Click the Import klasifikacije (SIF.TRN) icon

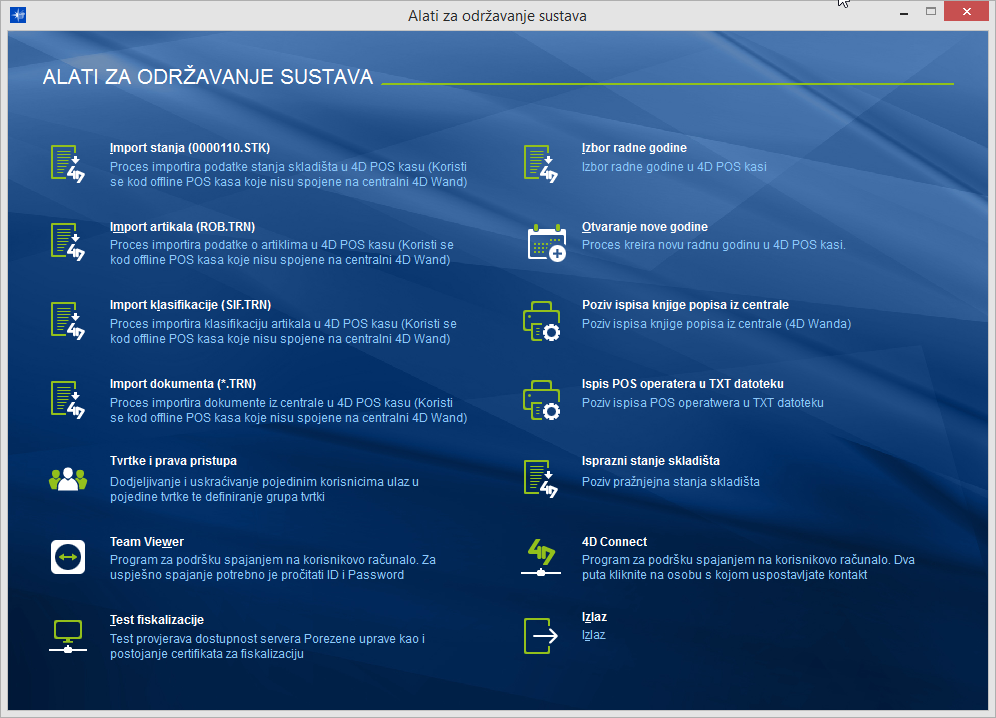(67, 321)
